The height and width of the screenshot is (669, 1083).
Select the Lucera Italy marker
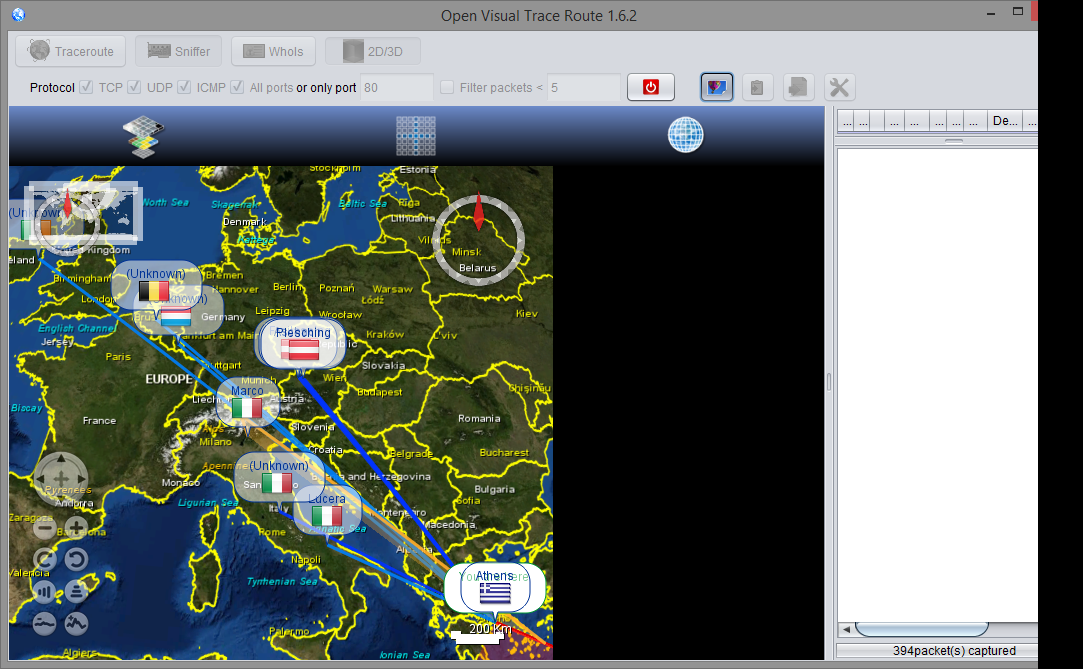(x=327, y=510)
